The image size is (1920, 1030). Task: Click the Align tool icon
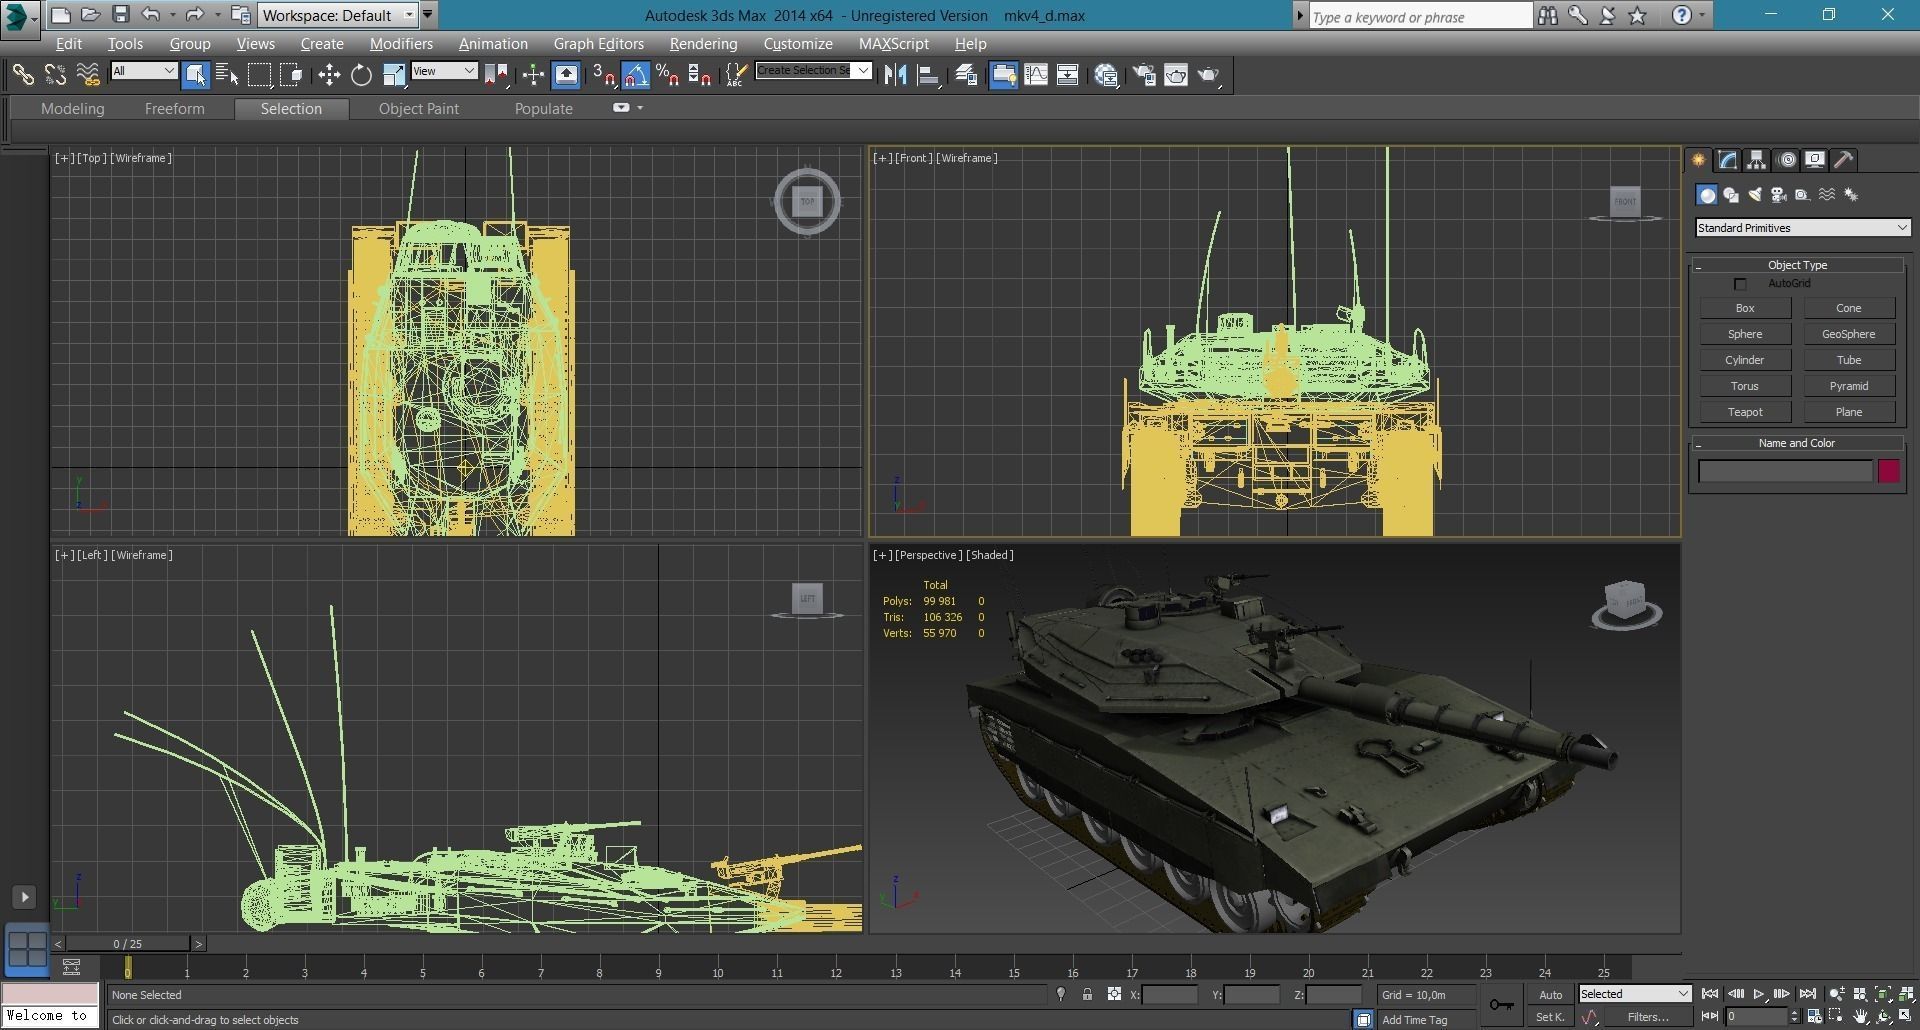coord(928,75)
